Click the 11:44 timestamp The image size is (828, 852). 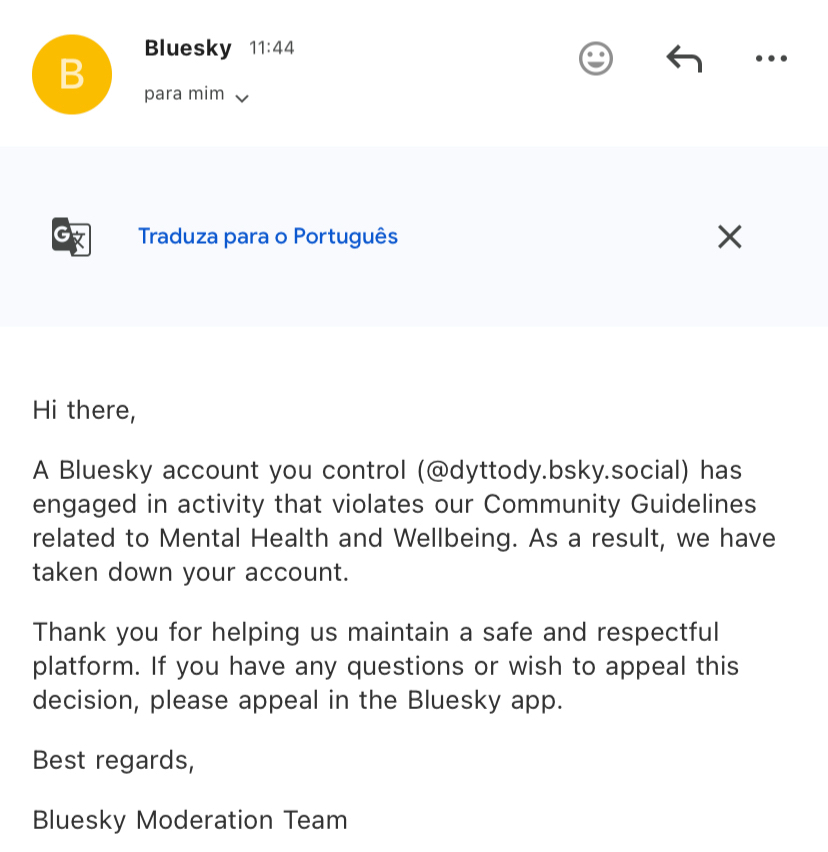coord(271,48)
